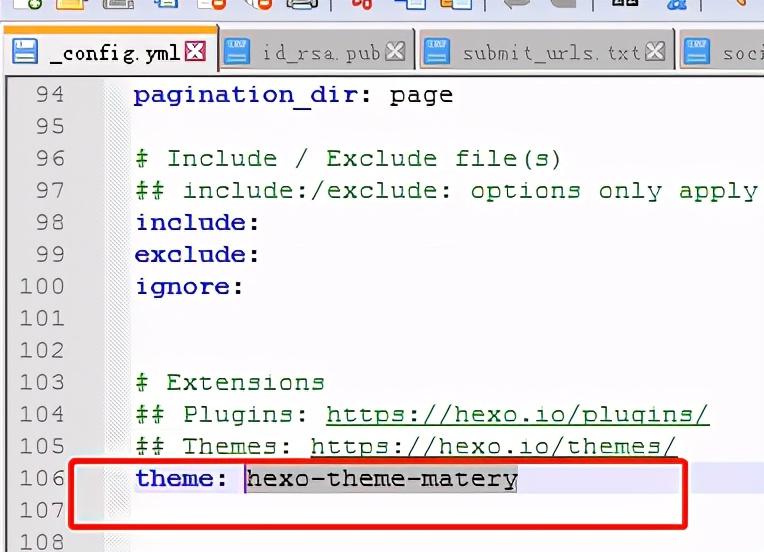Click line number 102 in the margin
The height and width of the screenshot is (552, 764).
[x=42, y=350]
